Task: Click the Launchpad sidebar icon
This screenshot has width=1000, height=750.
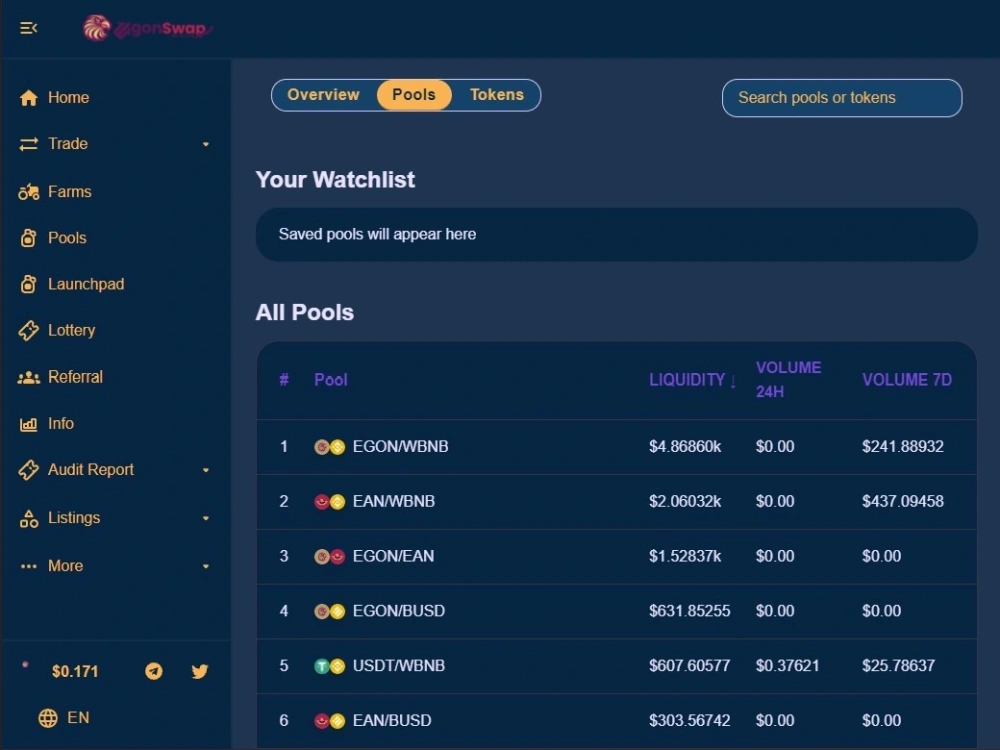Action: coord(29,284)
